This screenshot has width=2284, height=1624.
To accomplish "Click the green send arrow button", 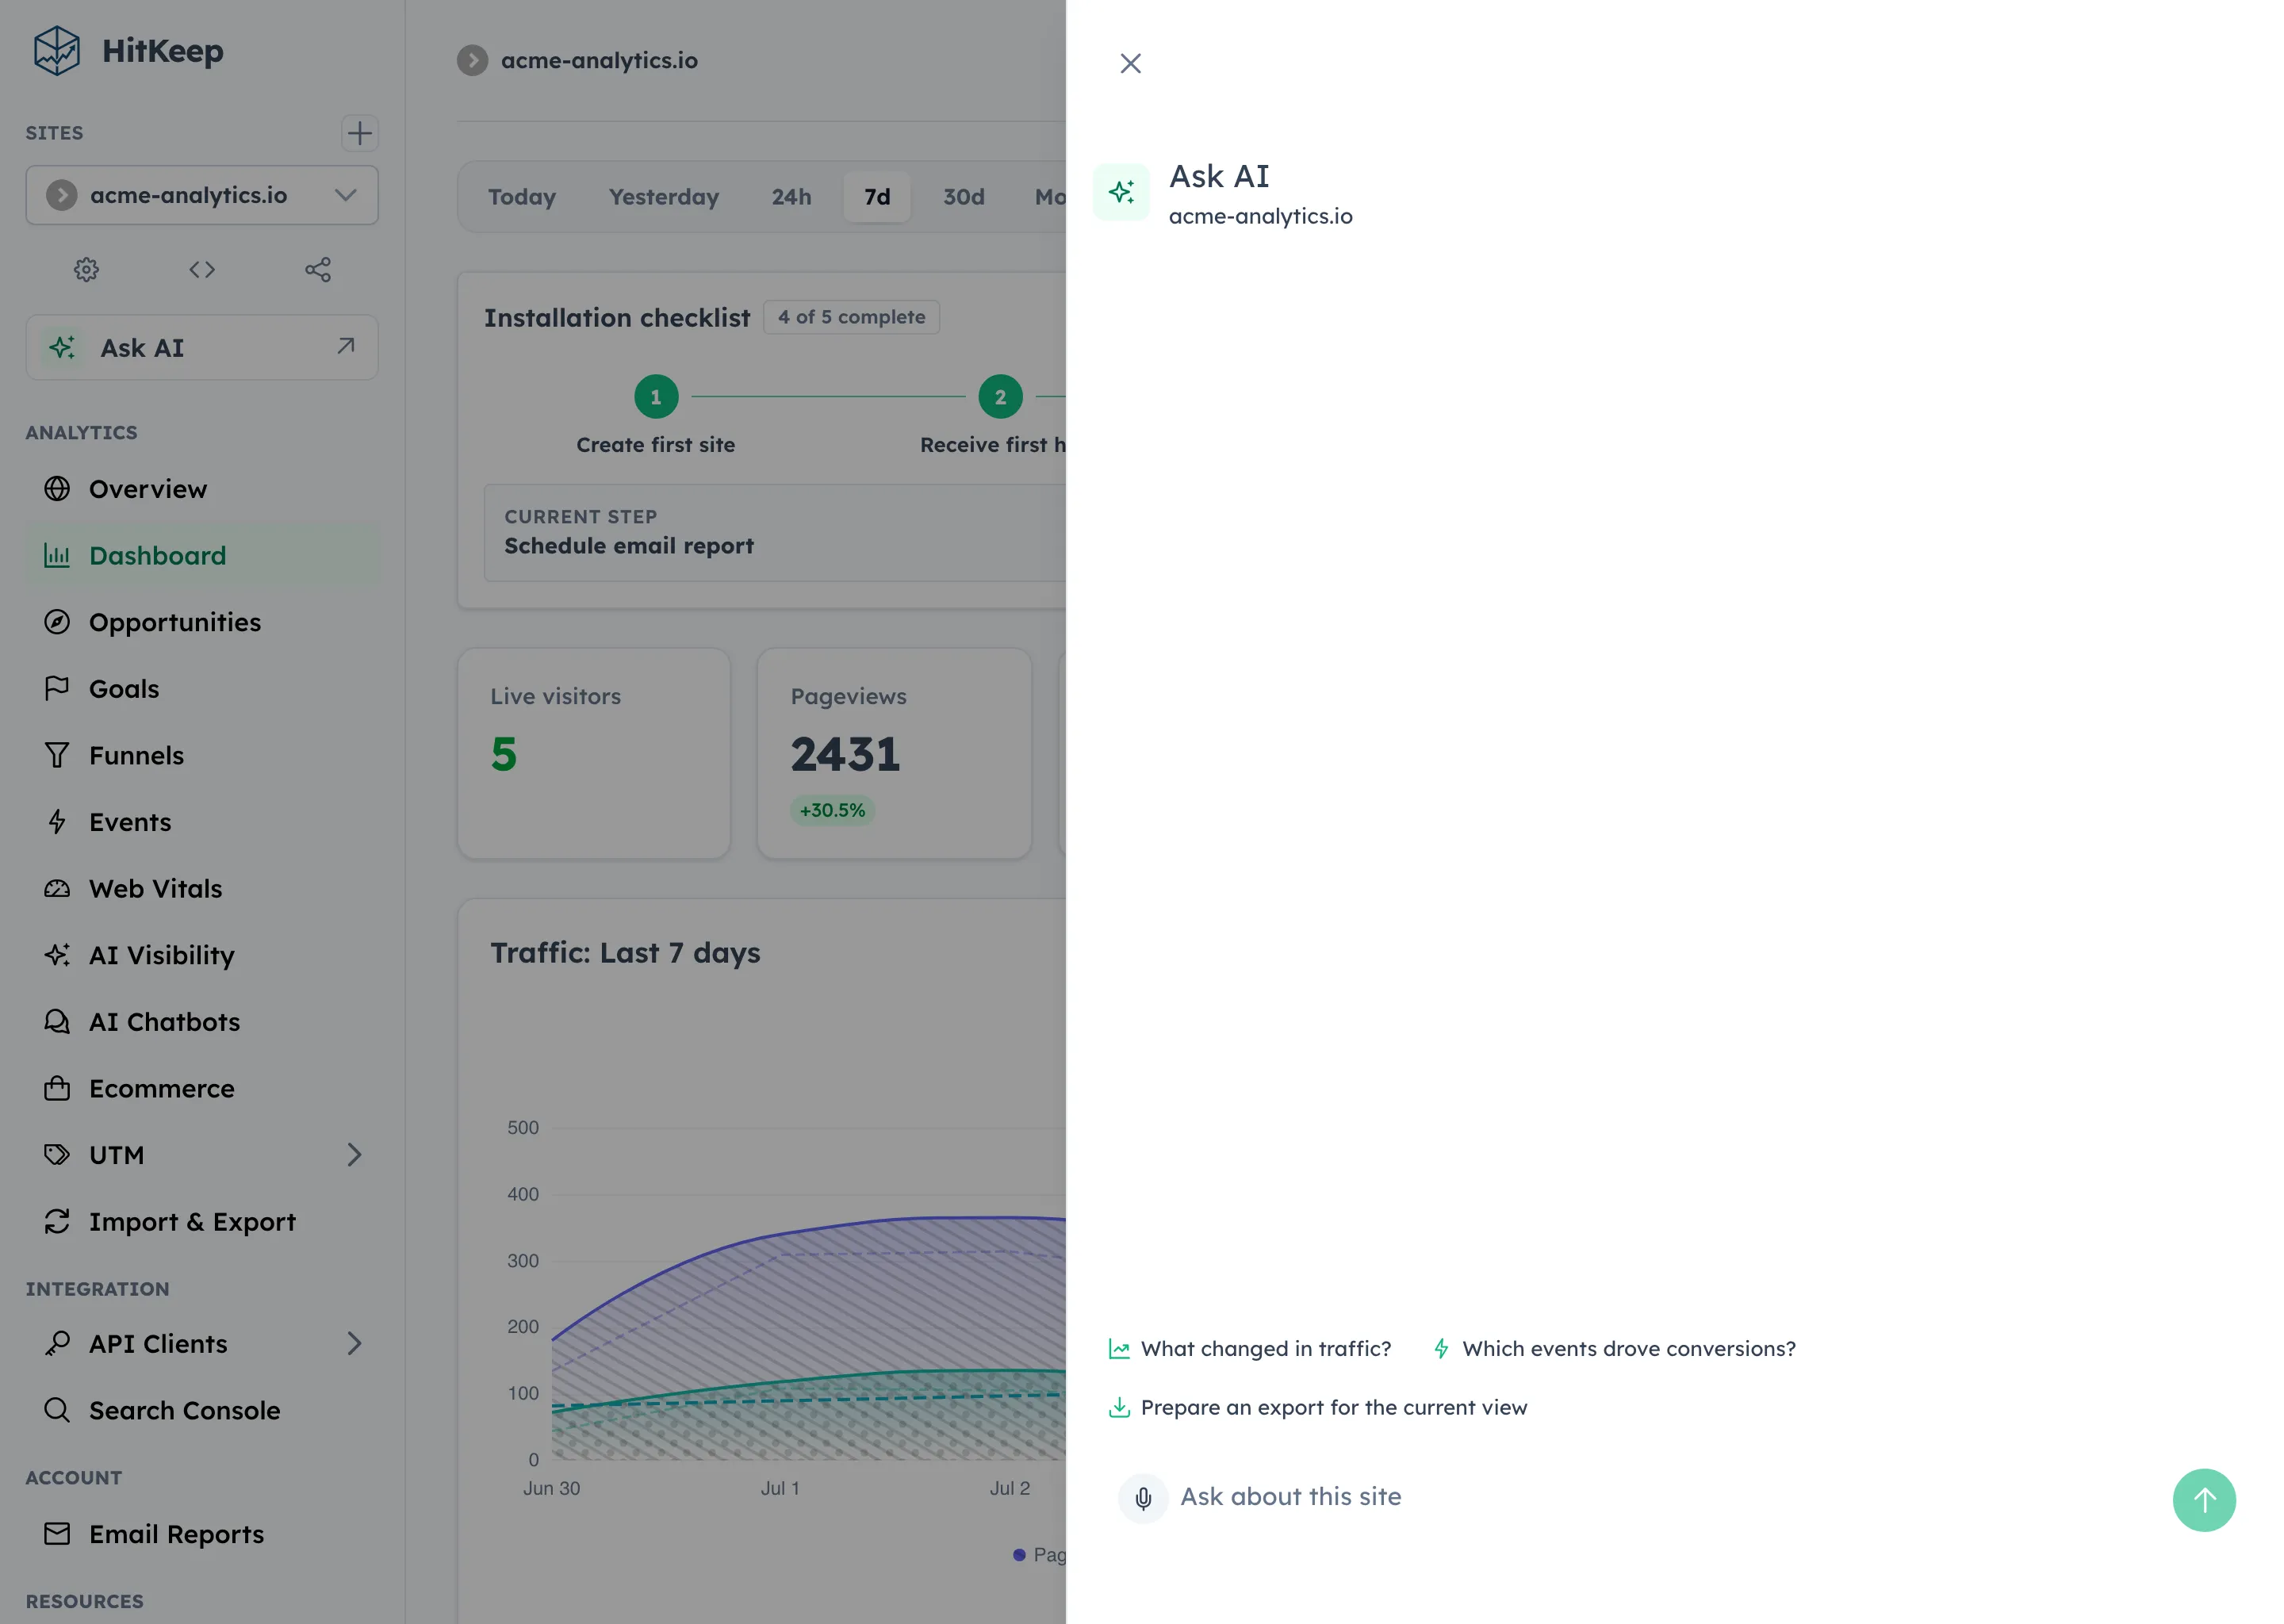I will point(2204,1499).
